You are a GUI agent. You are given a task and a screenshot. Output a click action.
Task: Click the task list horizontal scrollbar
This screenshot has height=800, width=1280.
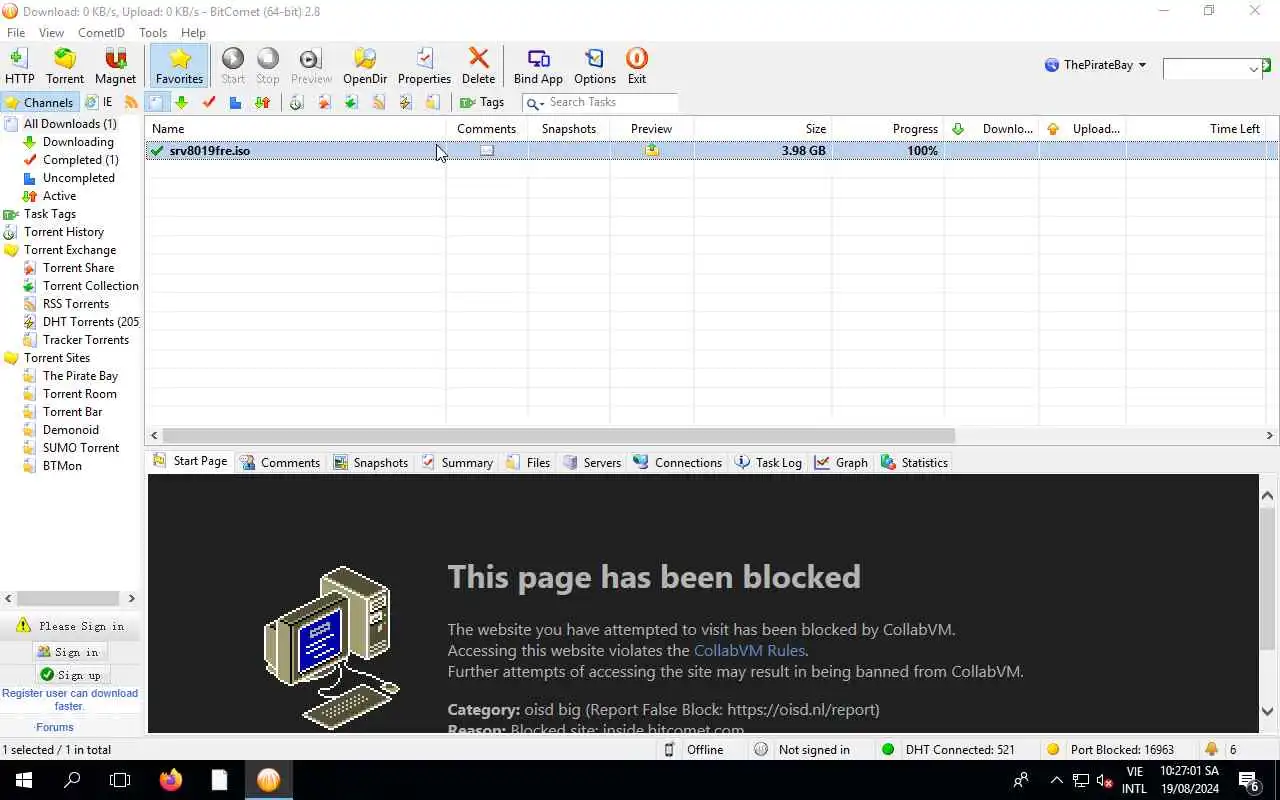[559, 435]
